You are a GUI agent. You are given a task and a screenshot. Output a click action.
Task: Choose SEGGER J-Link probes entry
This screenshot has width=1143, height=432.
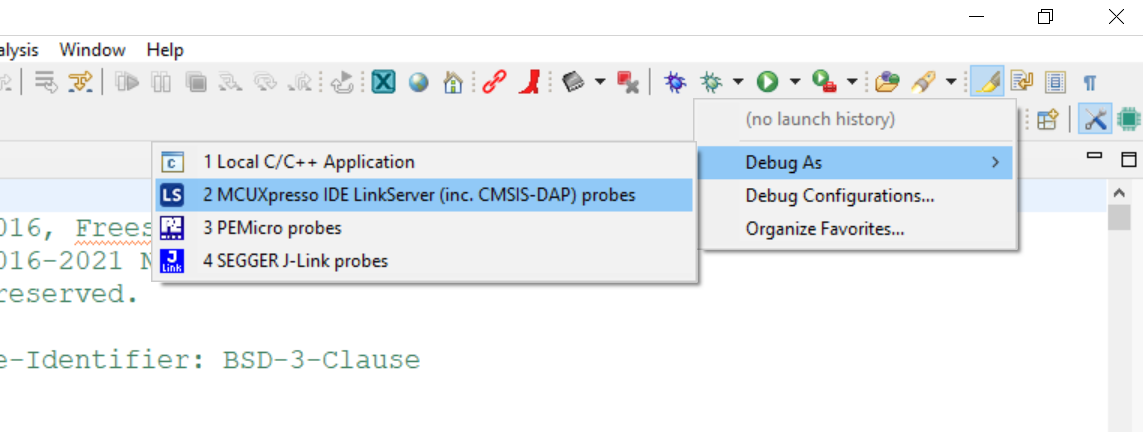(x=295, y=261)
